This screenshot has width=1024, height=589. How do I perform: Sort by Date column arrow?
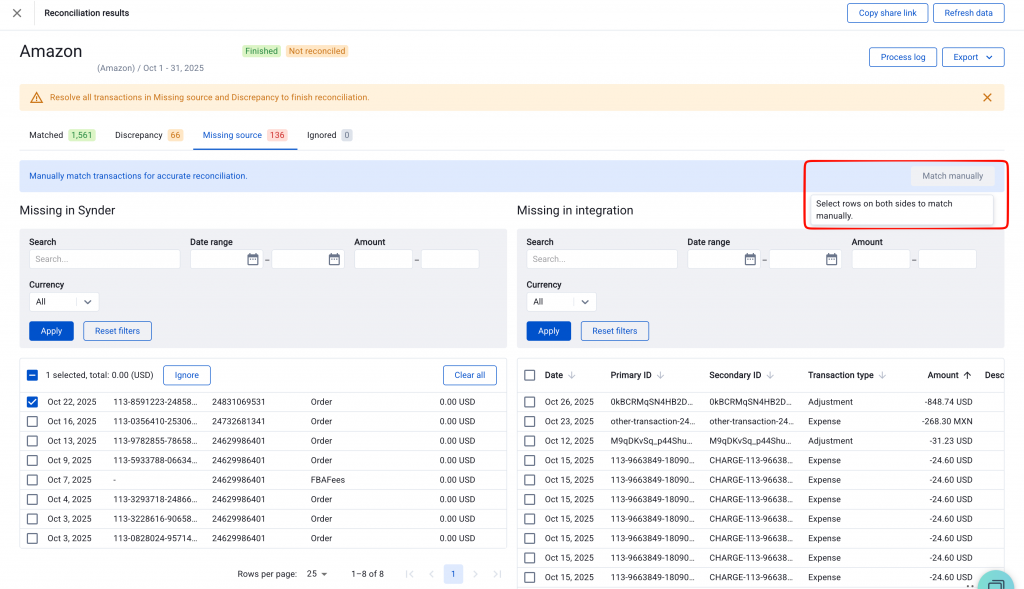coord(571,375)
